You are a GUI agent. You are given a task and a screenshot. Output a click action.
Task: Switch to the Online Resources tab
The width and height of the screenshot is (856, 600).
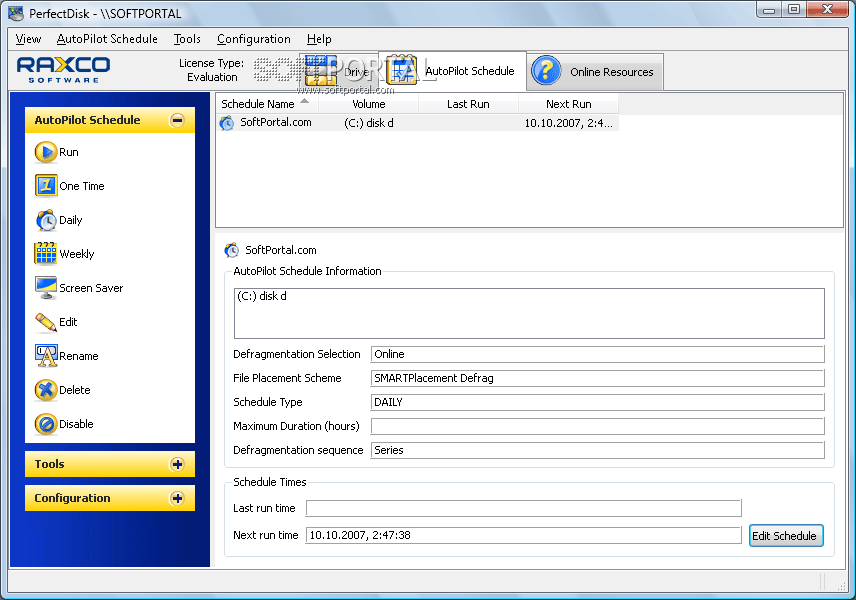(596, 72)
